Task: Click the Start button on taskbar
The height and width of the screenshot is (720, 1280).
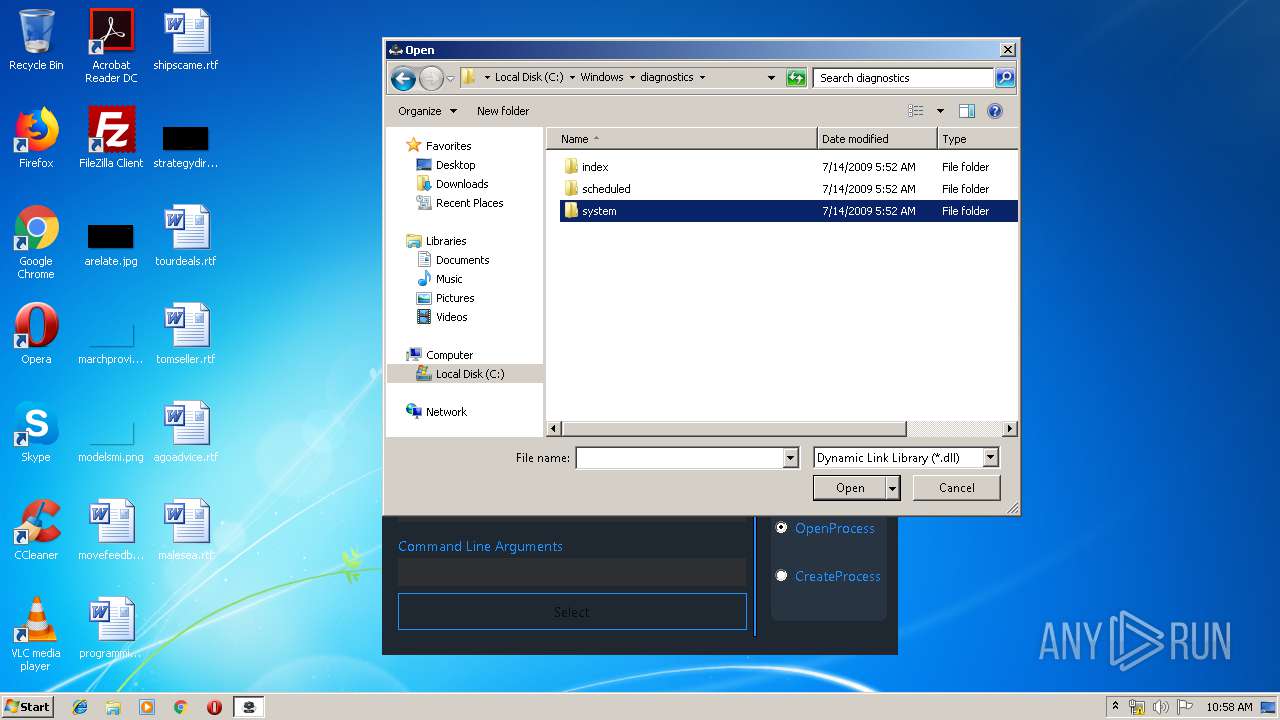Action: point(27,706)
